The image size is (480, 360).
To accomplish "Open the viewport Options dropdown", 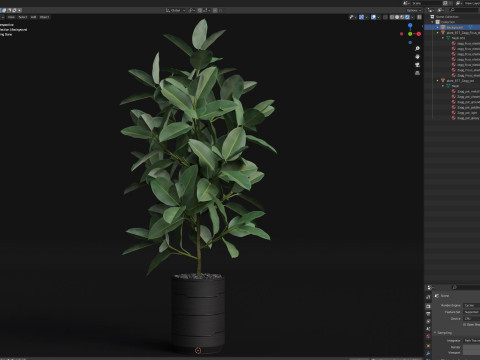I will click(x=414, y=10).
